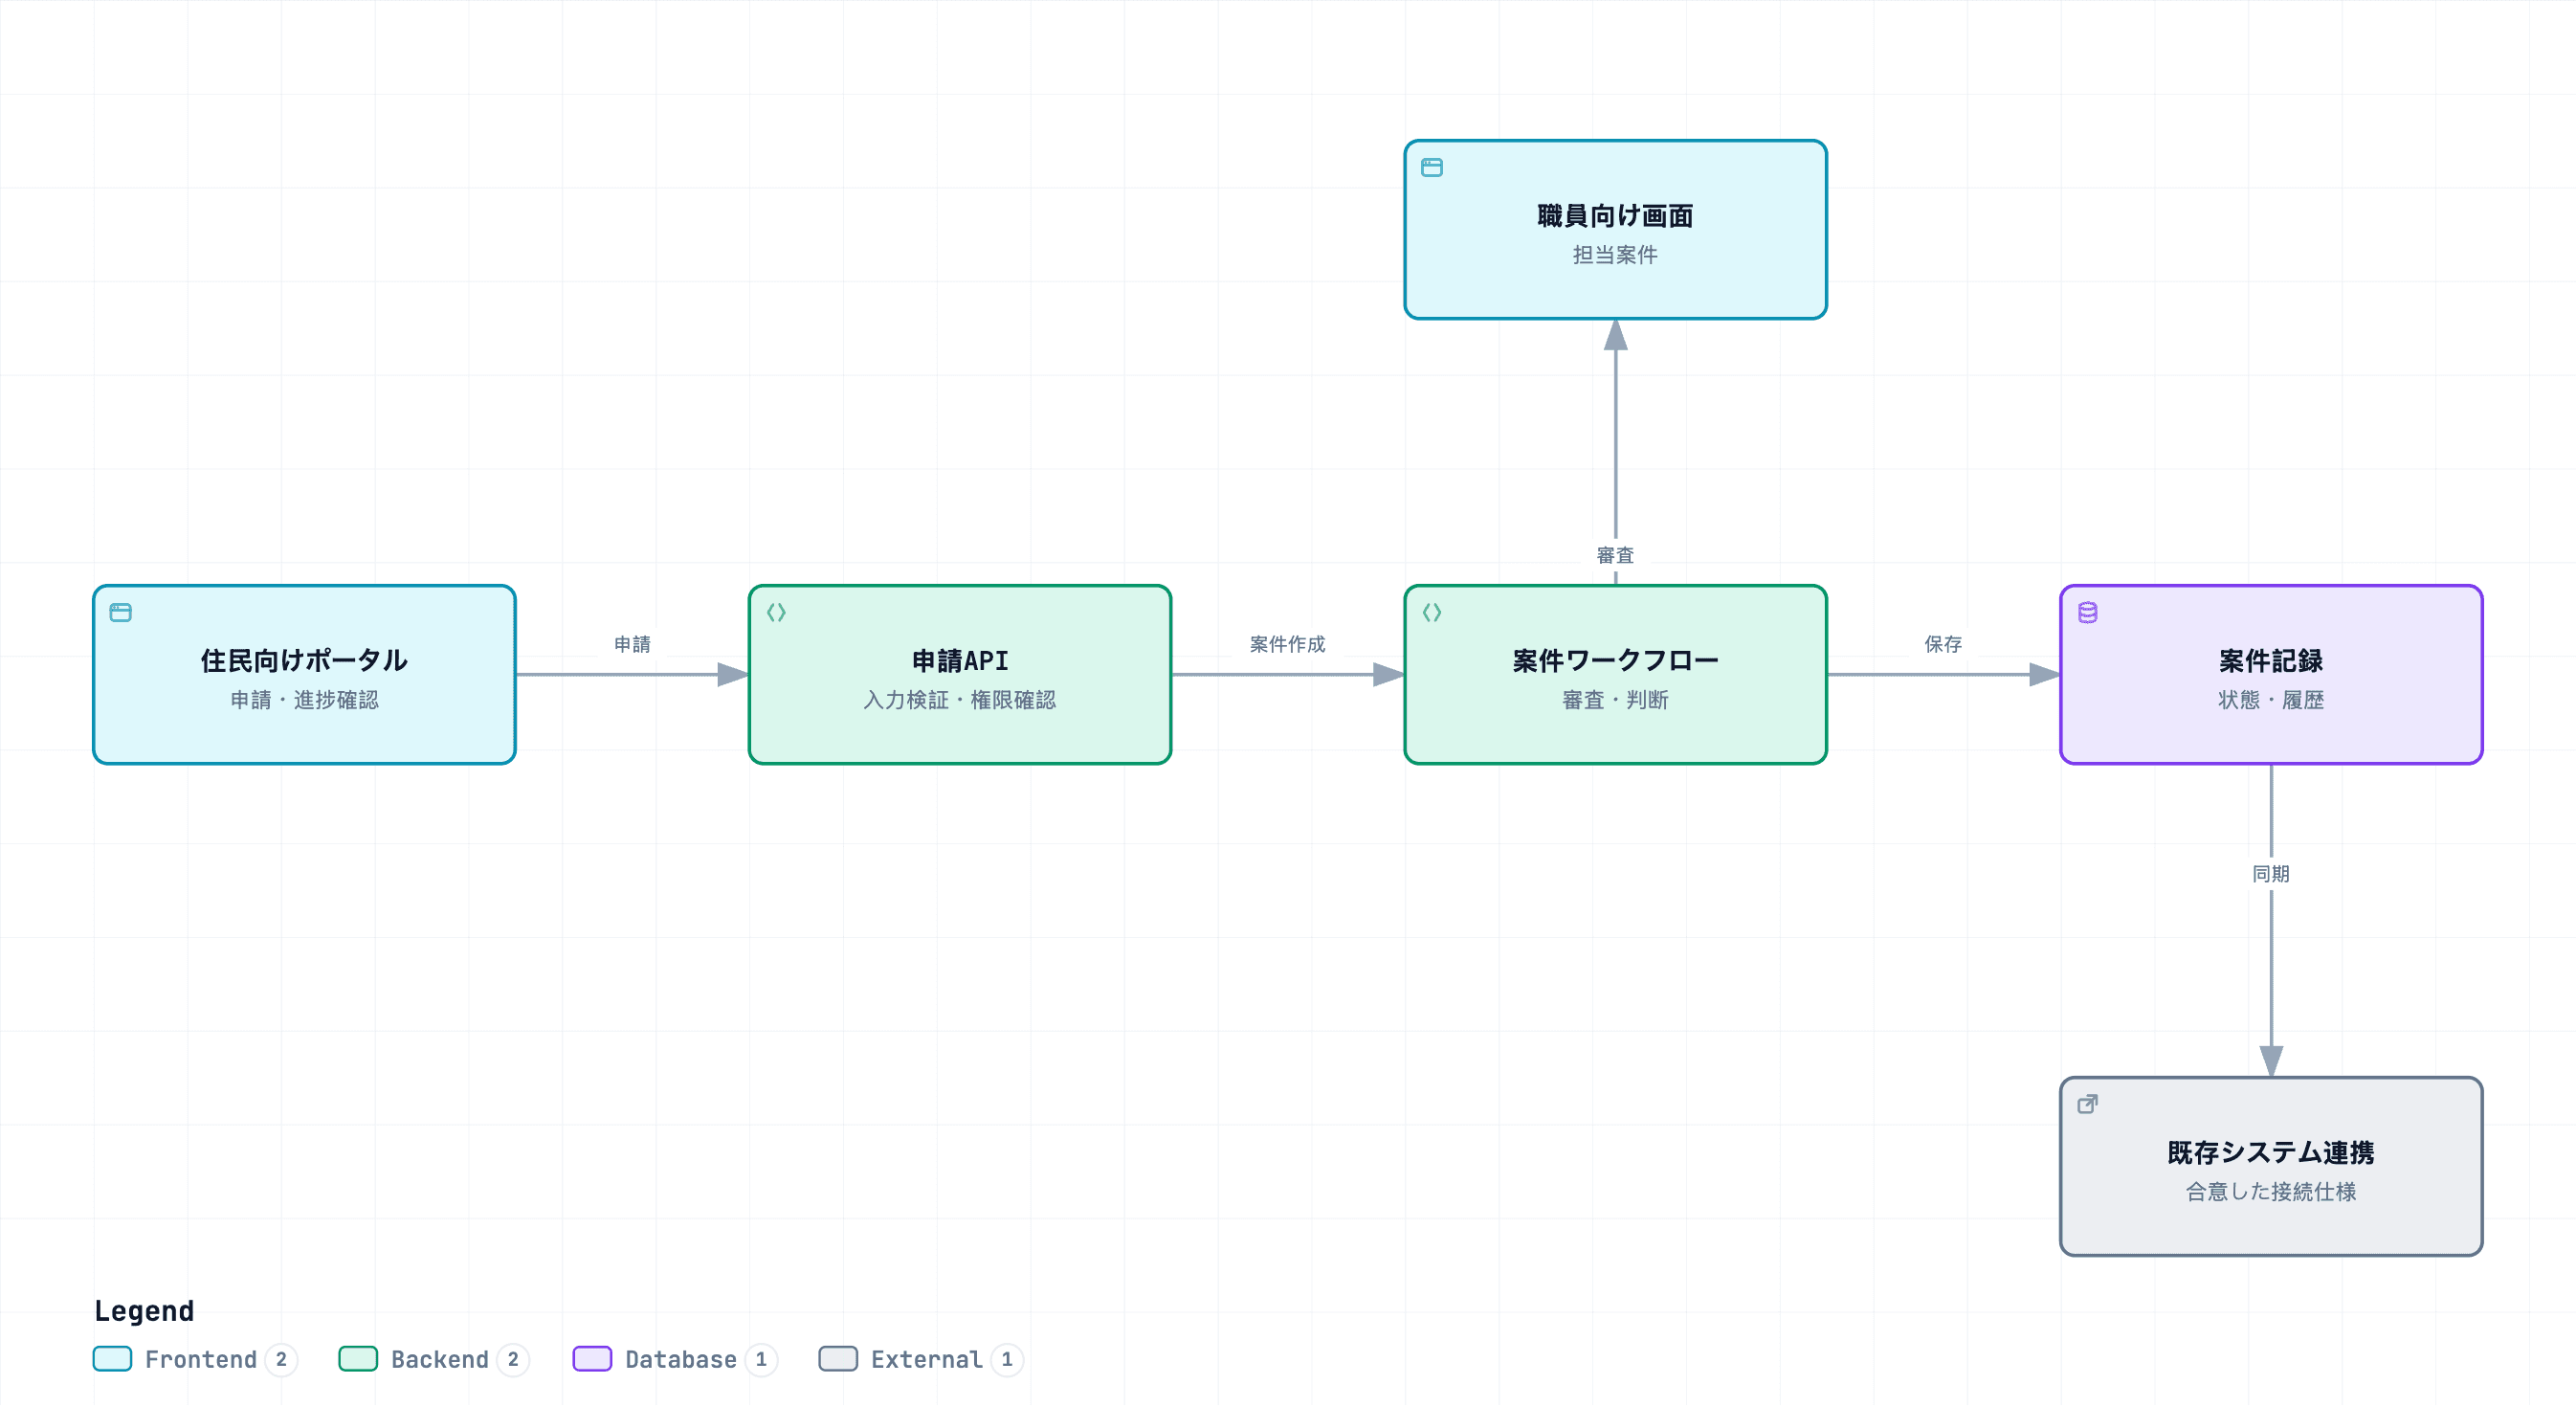Click the 担当案件 subtitle text

(x=1616, y=255)
